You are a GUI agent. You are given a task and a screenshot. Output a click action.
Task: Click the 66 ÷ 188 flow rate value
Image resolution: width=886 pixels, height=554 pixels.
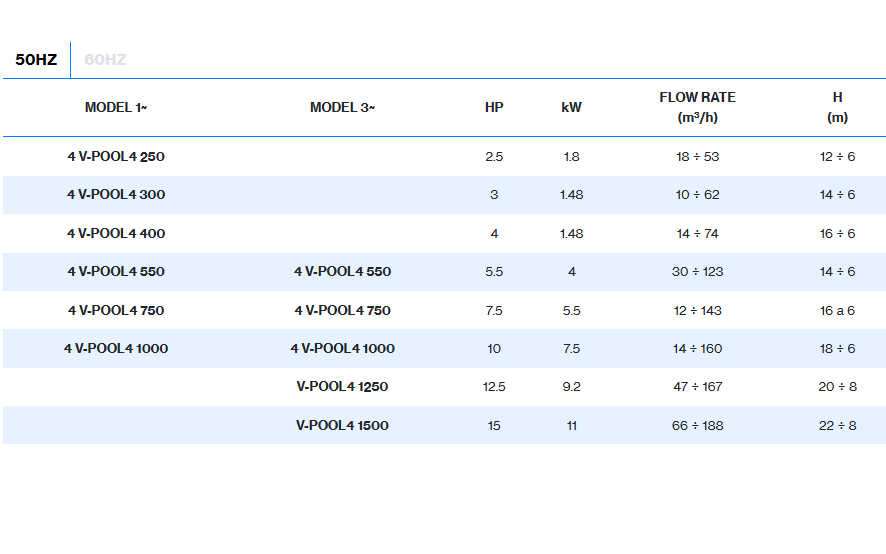point(697,426)
